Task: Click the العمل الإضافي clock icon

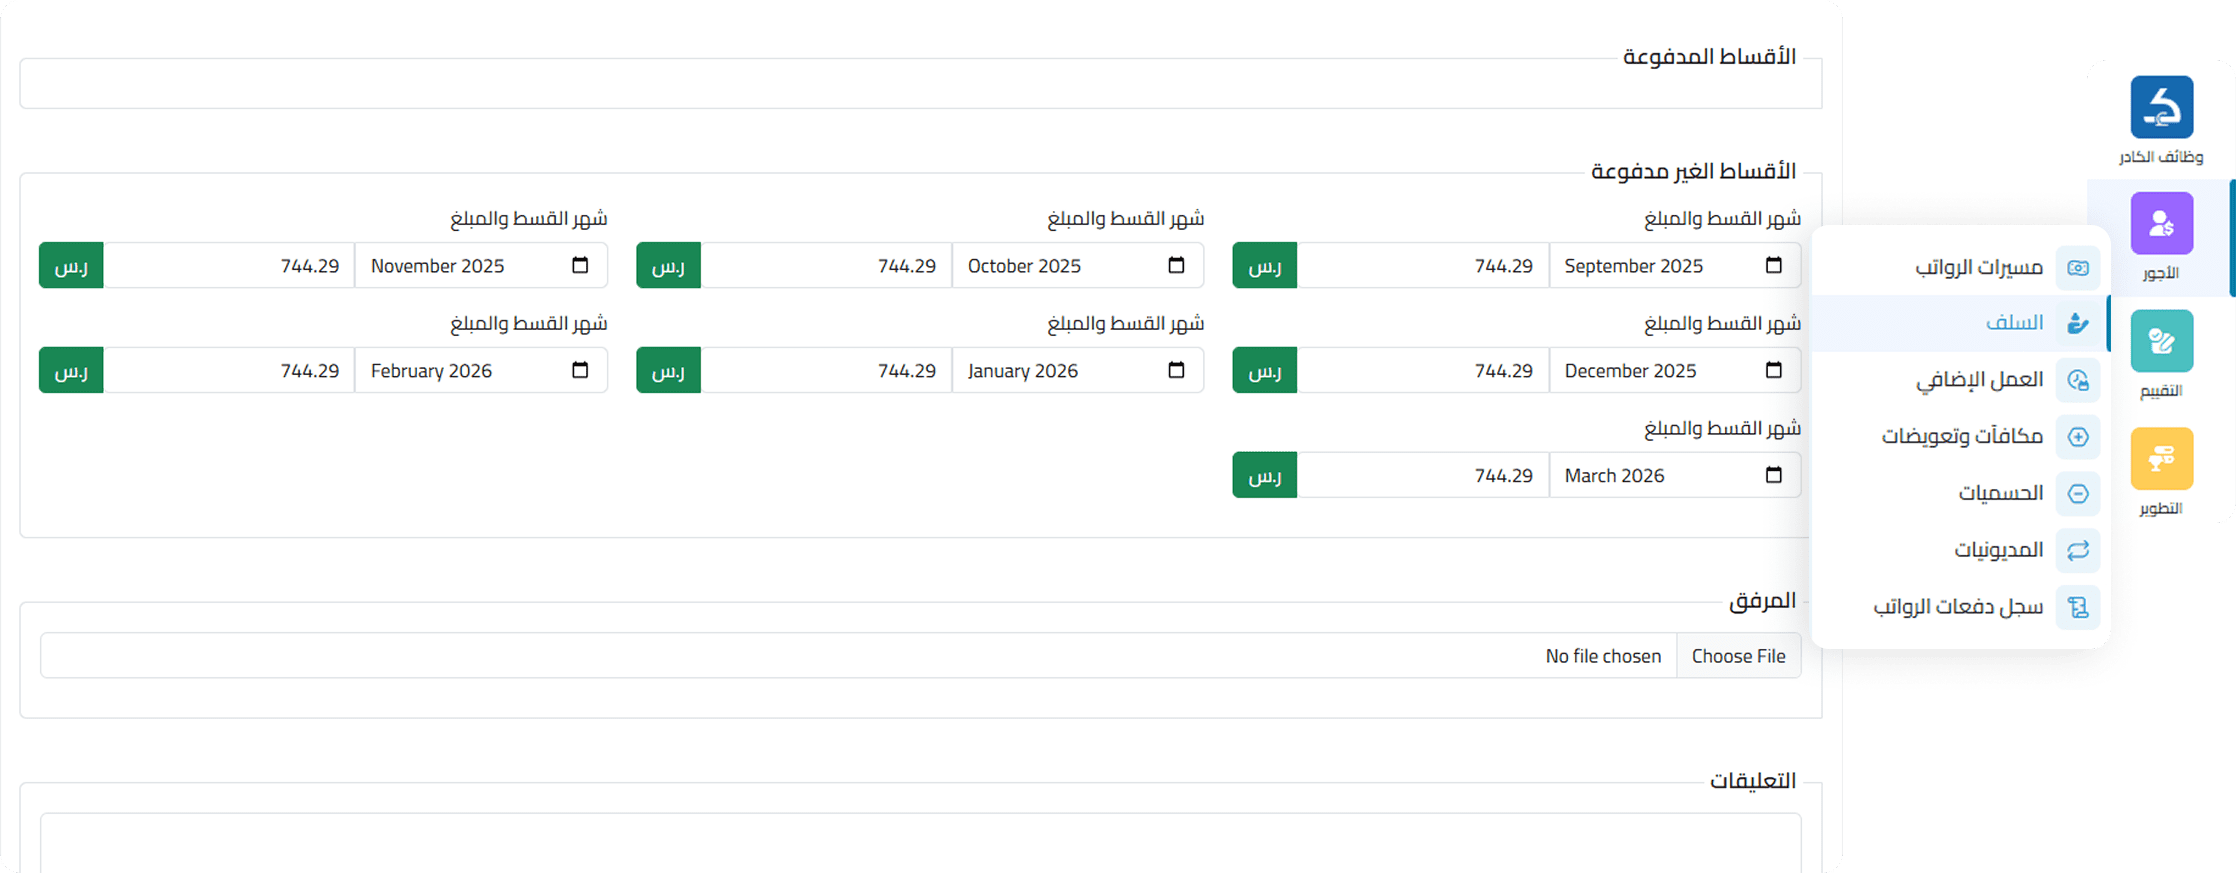Action: click(x=2077, y=380)
